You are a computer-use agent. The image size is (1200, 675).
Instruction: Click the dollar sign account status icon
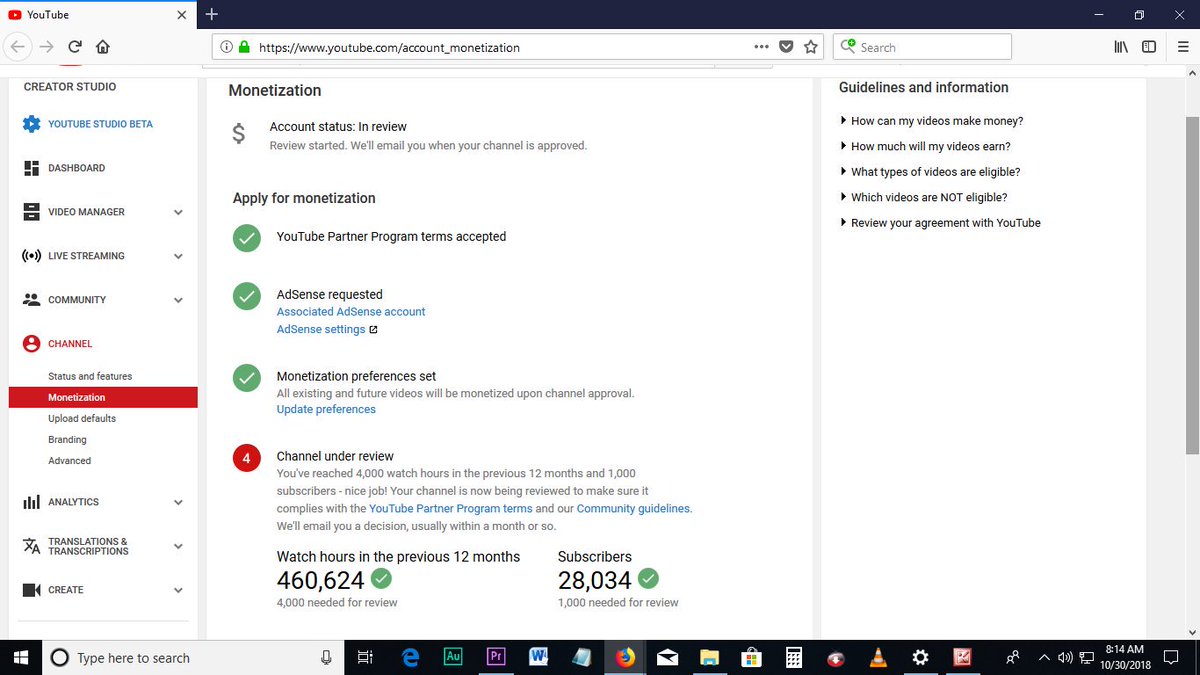point(238,134)
